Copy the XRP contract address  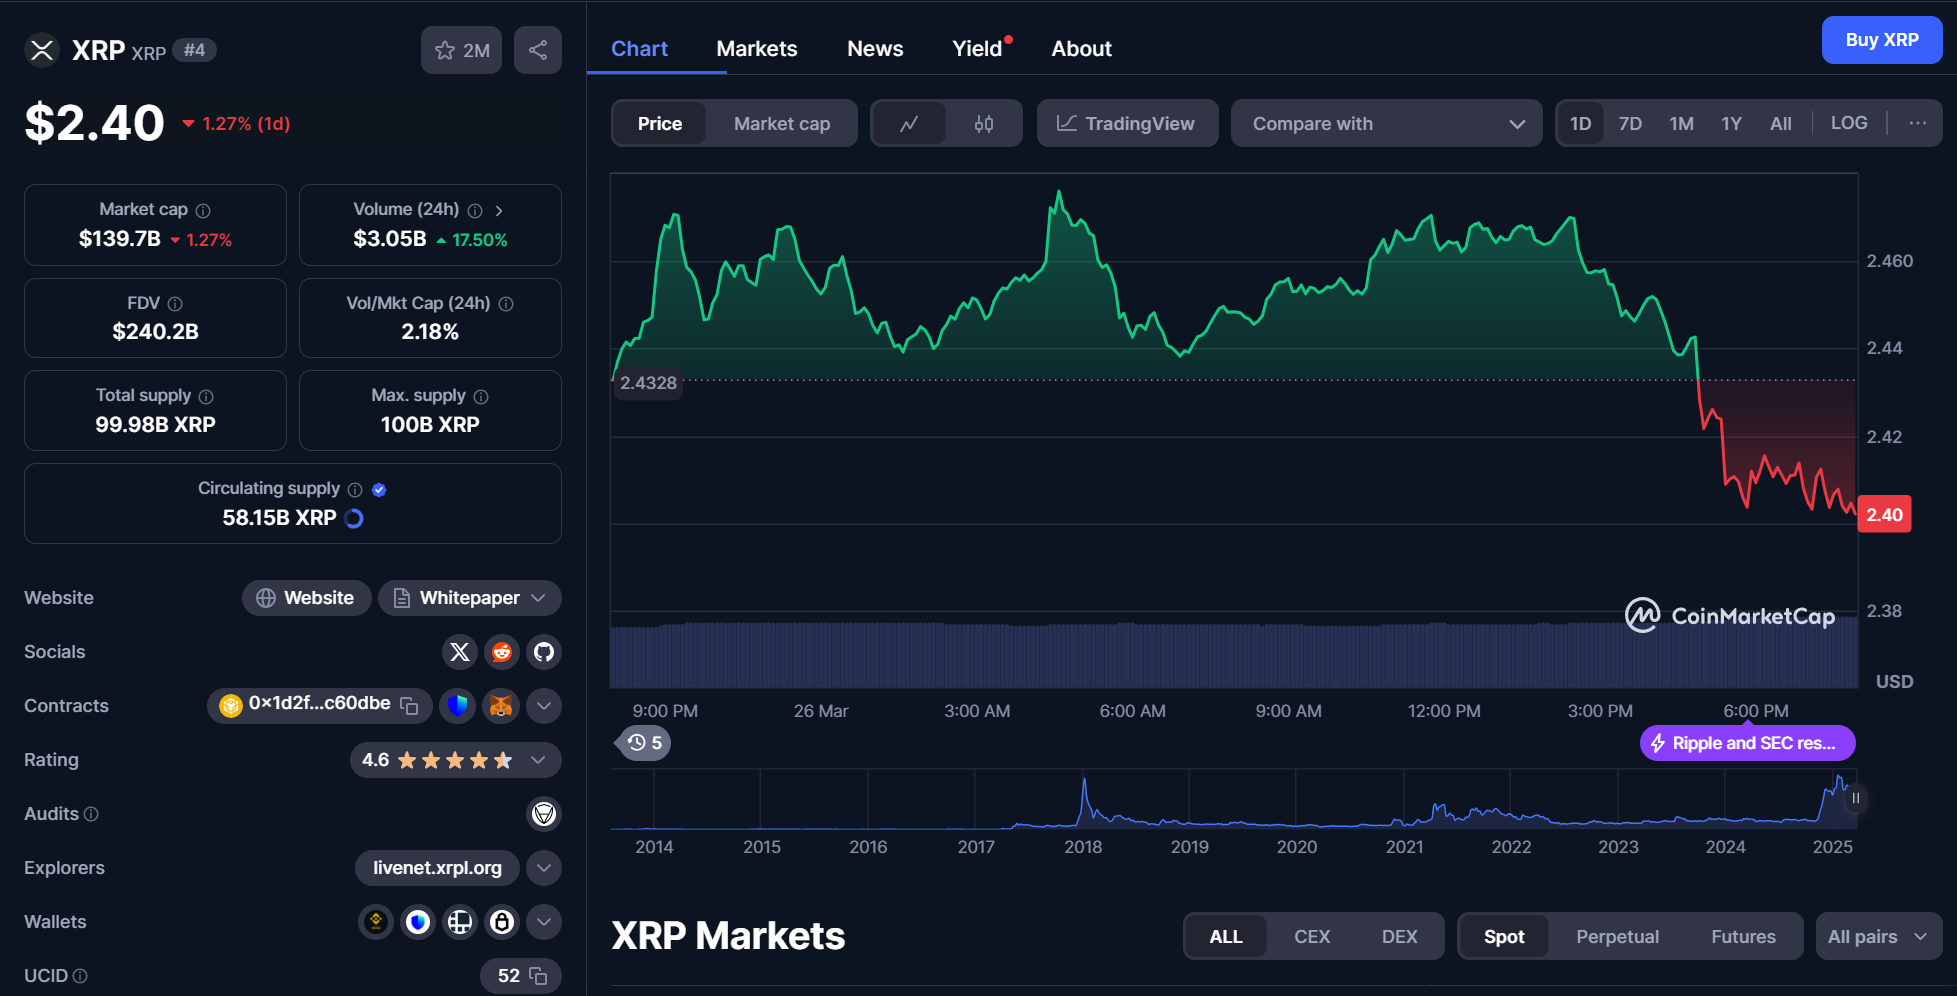409,705
